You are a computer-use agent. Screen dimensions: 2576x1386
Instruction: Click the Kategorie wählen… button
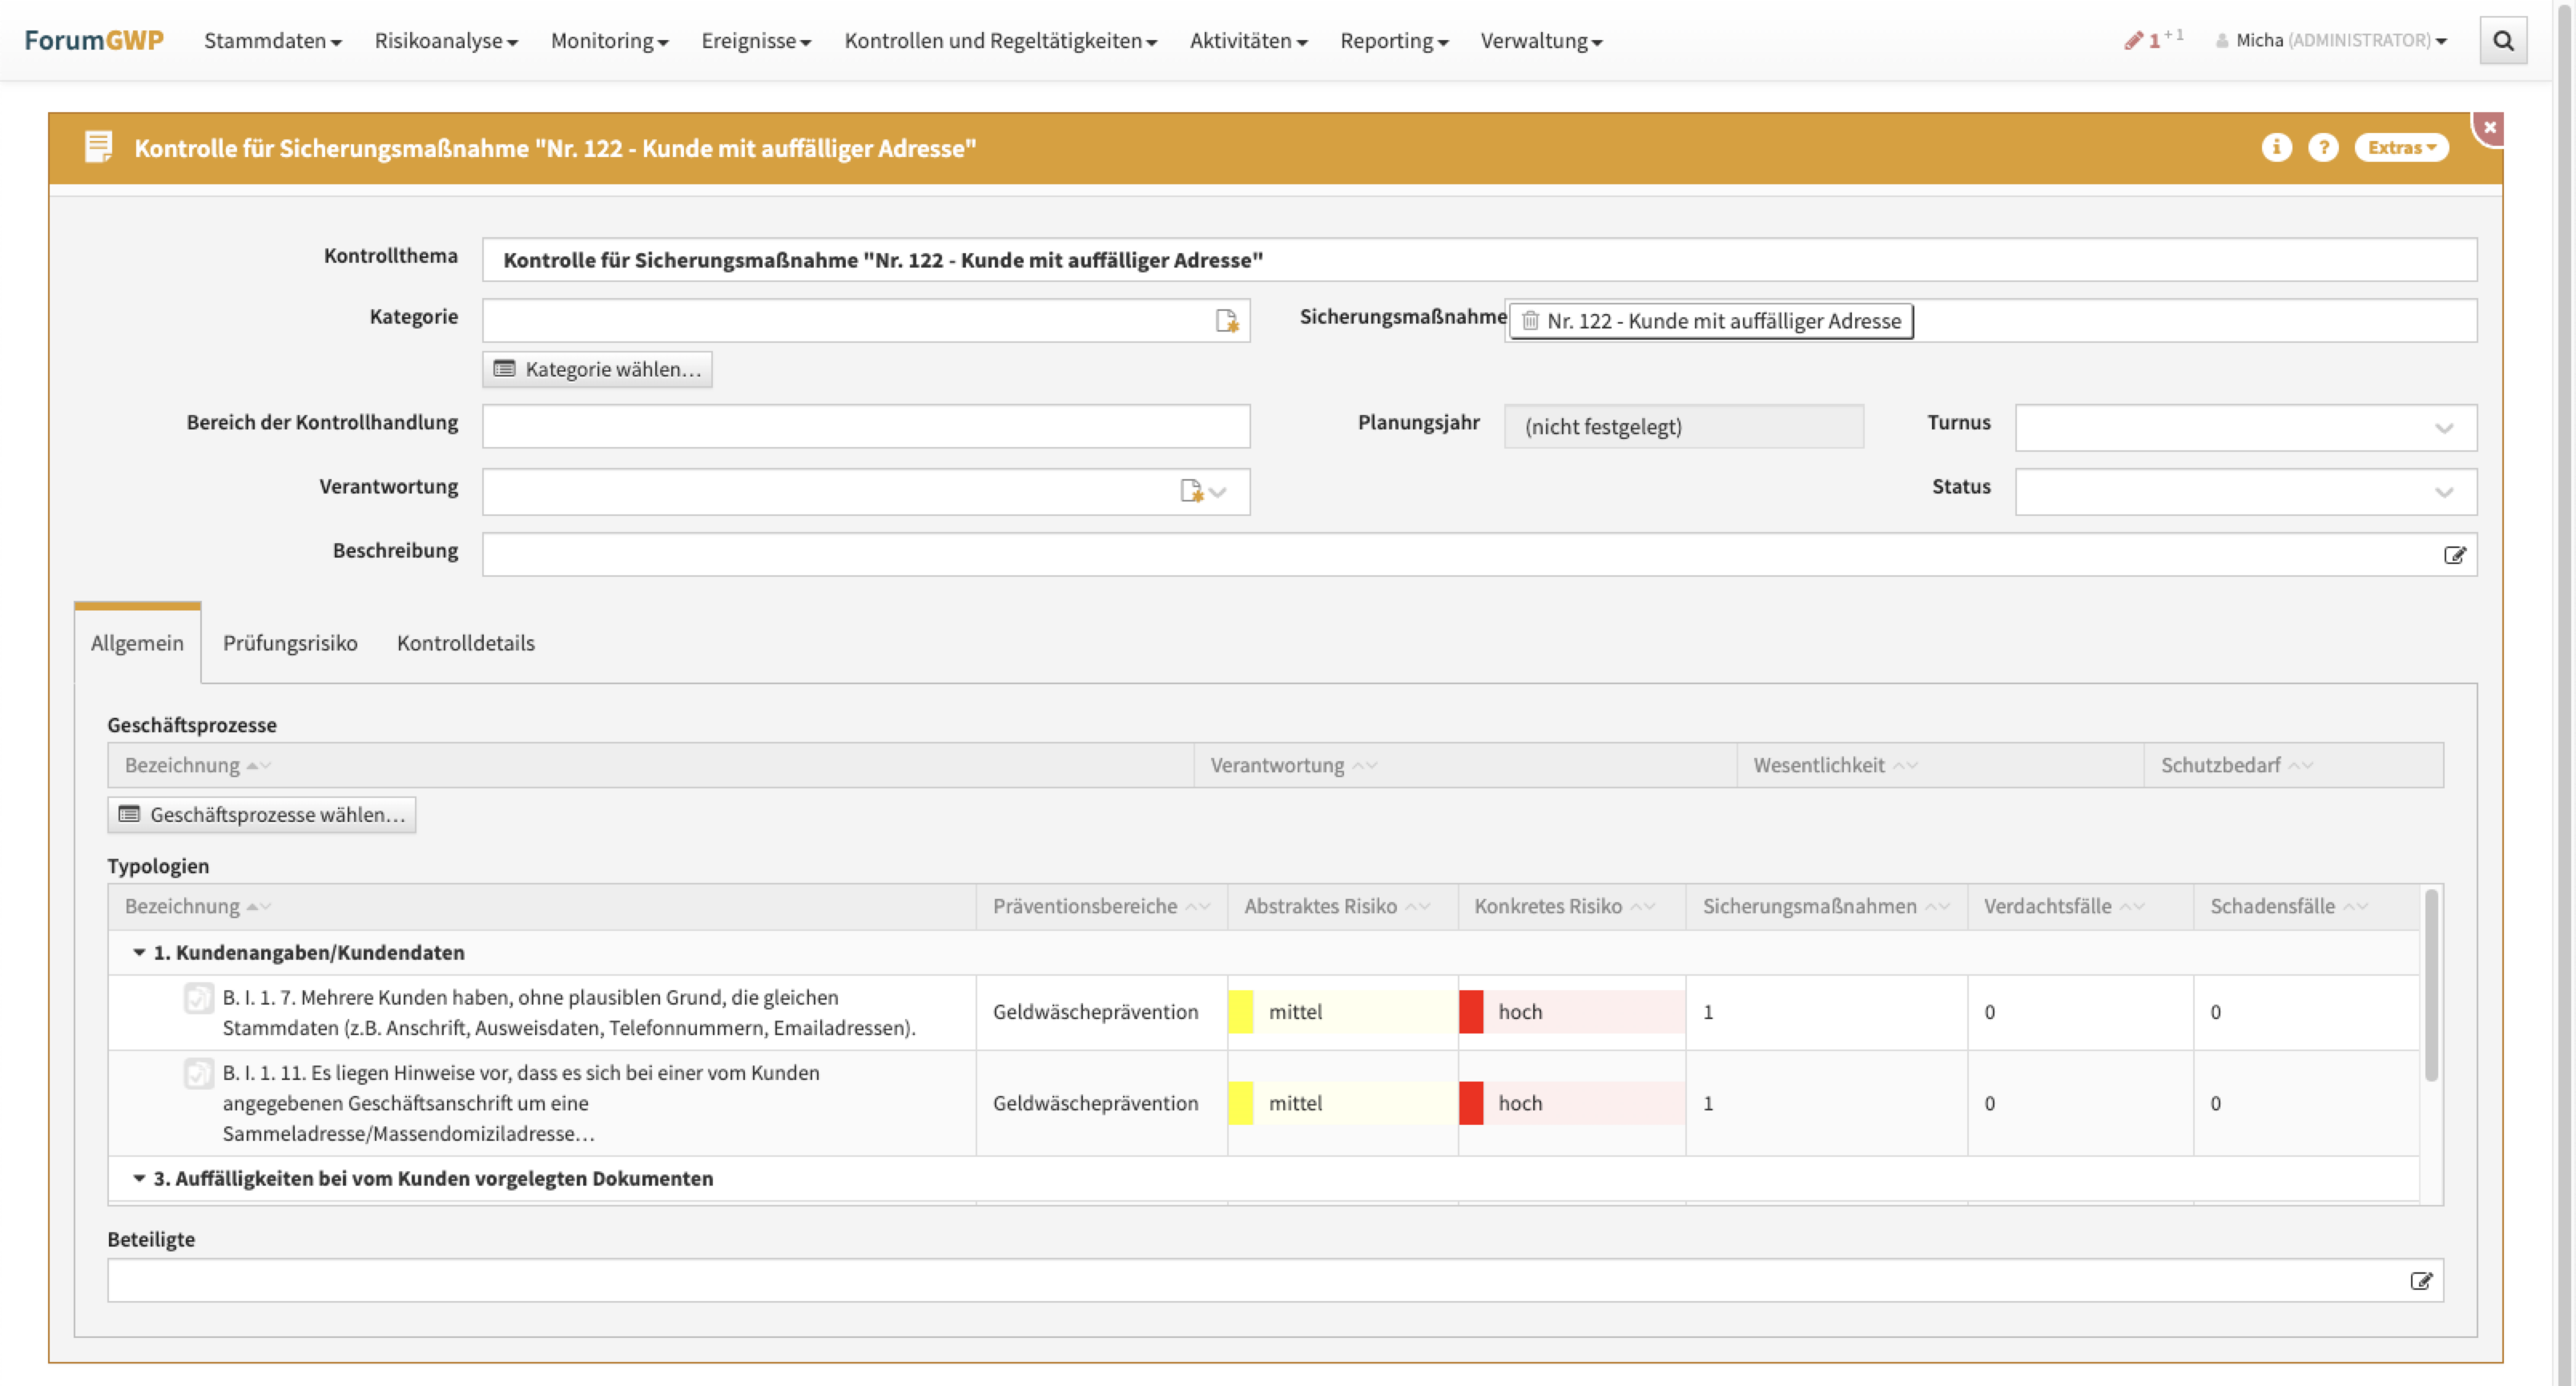tap(597, 369)
